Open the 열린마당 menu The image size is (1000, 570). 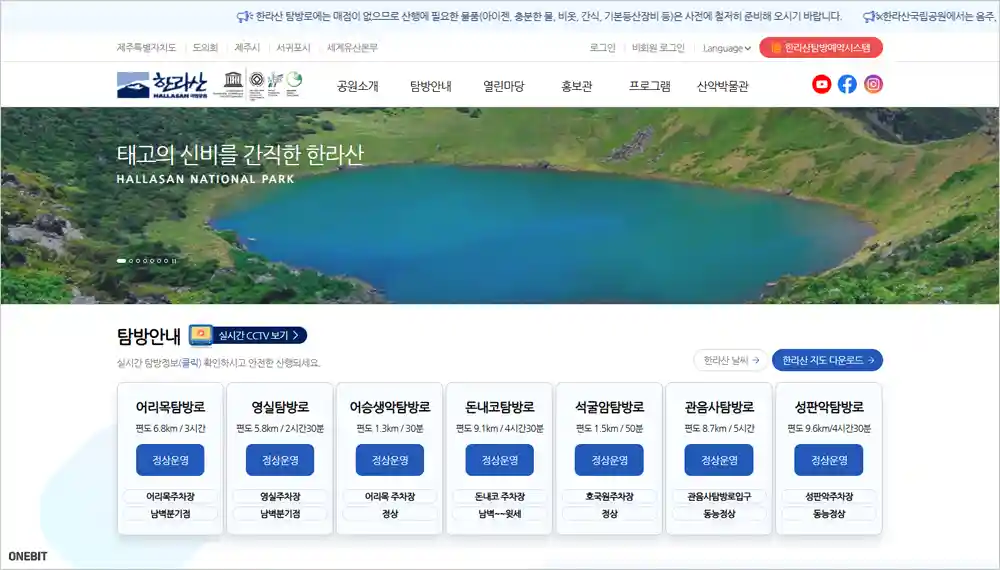504,86
